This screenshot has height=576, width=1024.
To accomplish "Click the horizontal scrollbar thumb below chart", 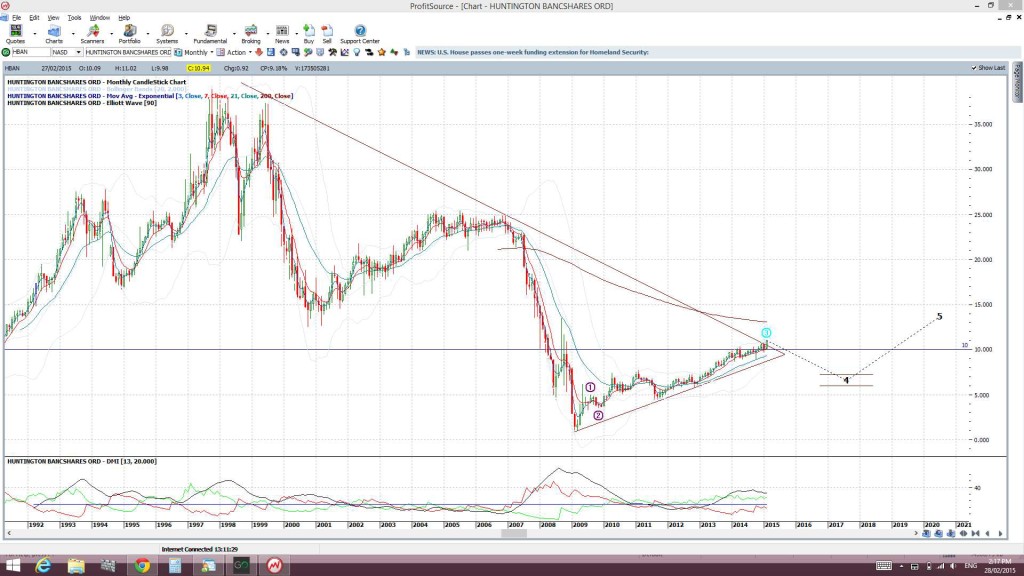I will 514,534.
